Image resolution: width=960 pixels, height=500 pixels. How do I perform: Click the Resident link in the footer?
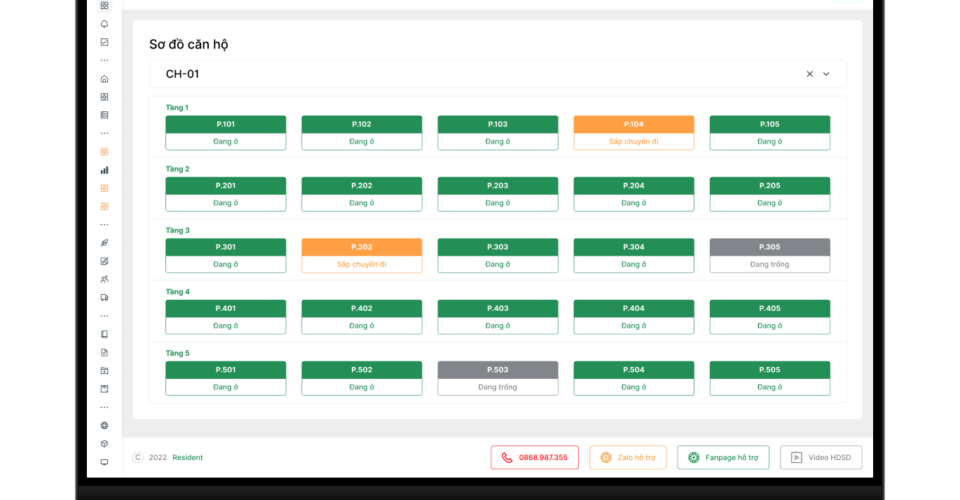[187, 458]
